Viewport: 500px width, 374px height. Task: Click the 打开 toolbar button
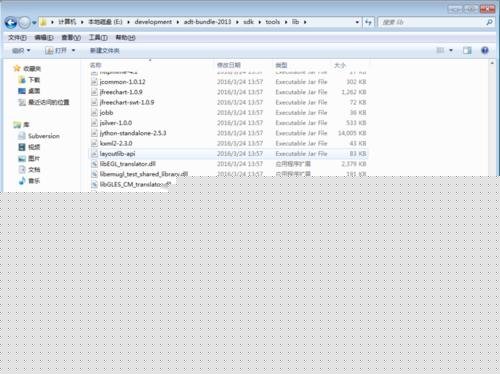pyautogui.click(x=57, y=50)
